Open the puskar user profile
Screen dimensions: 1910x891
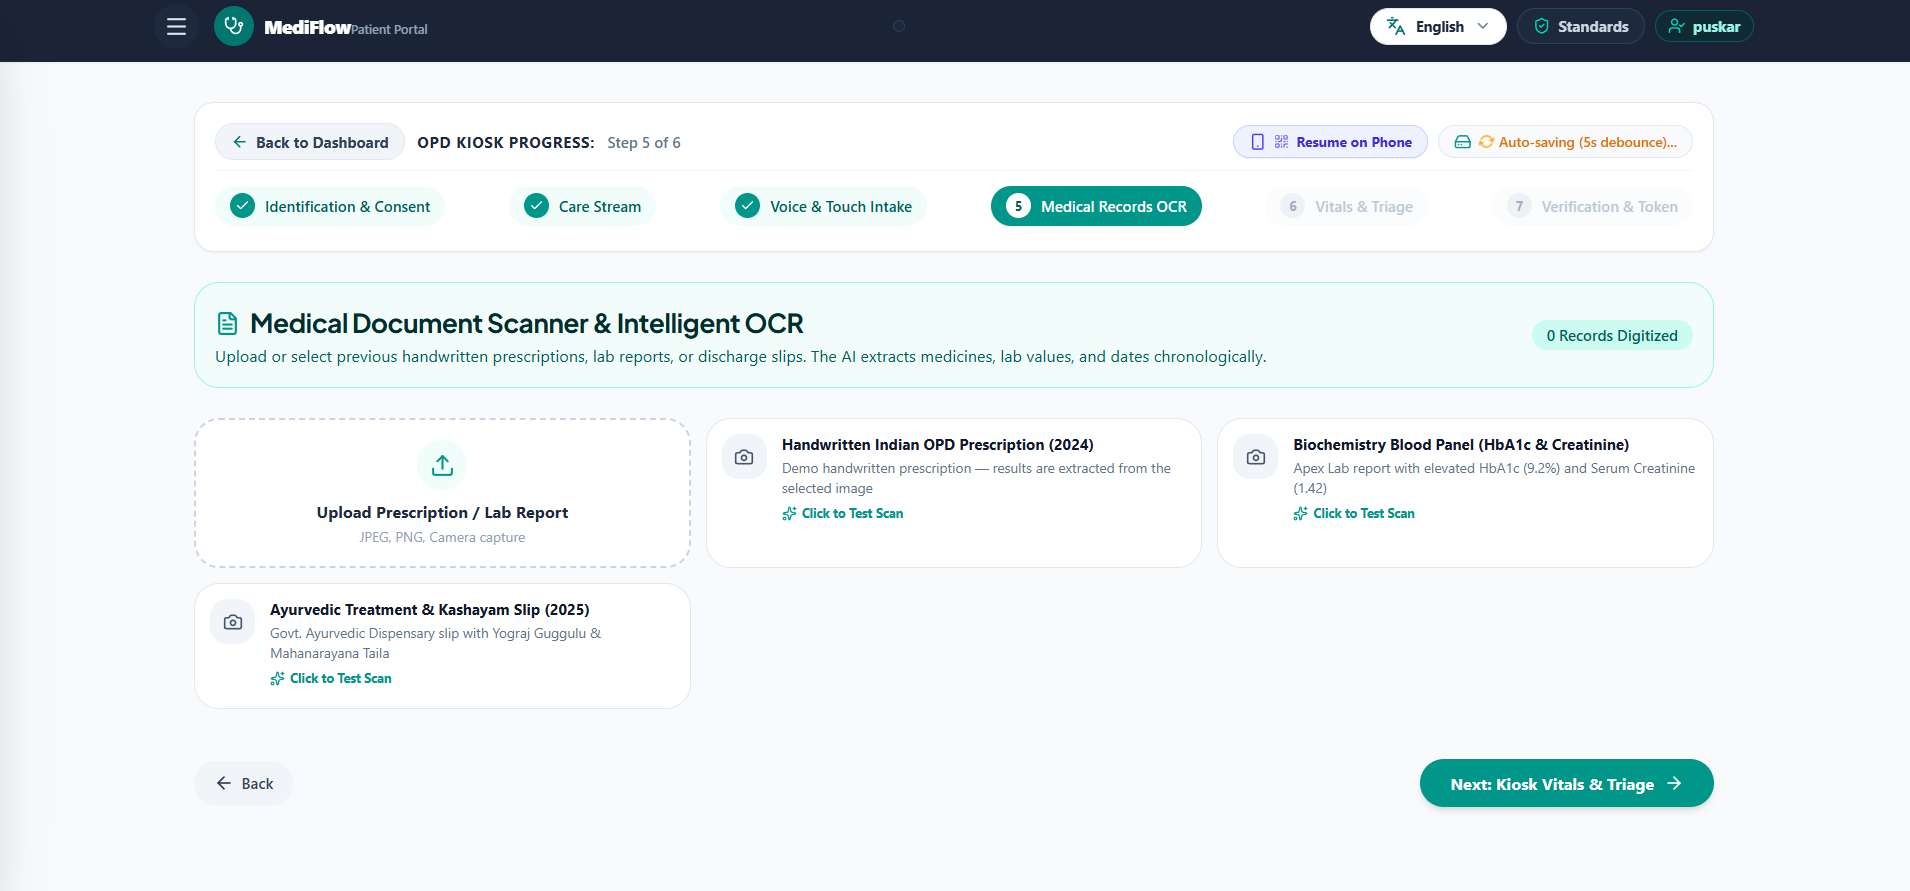point(1704,27)
